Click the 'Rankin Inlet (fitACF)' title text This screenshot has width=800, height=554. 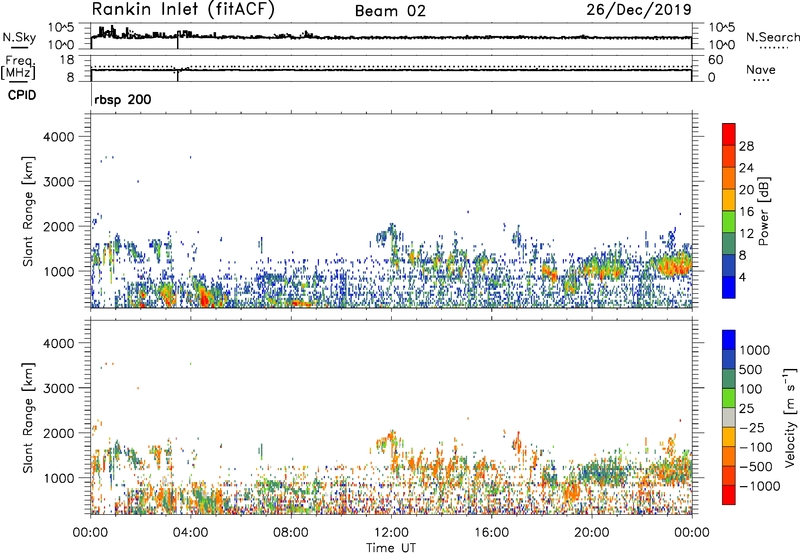183,9
